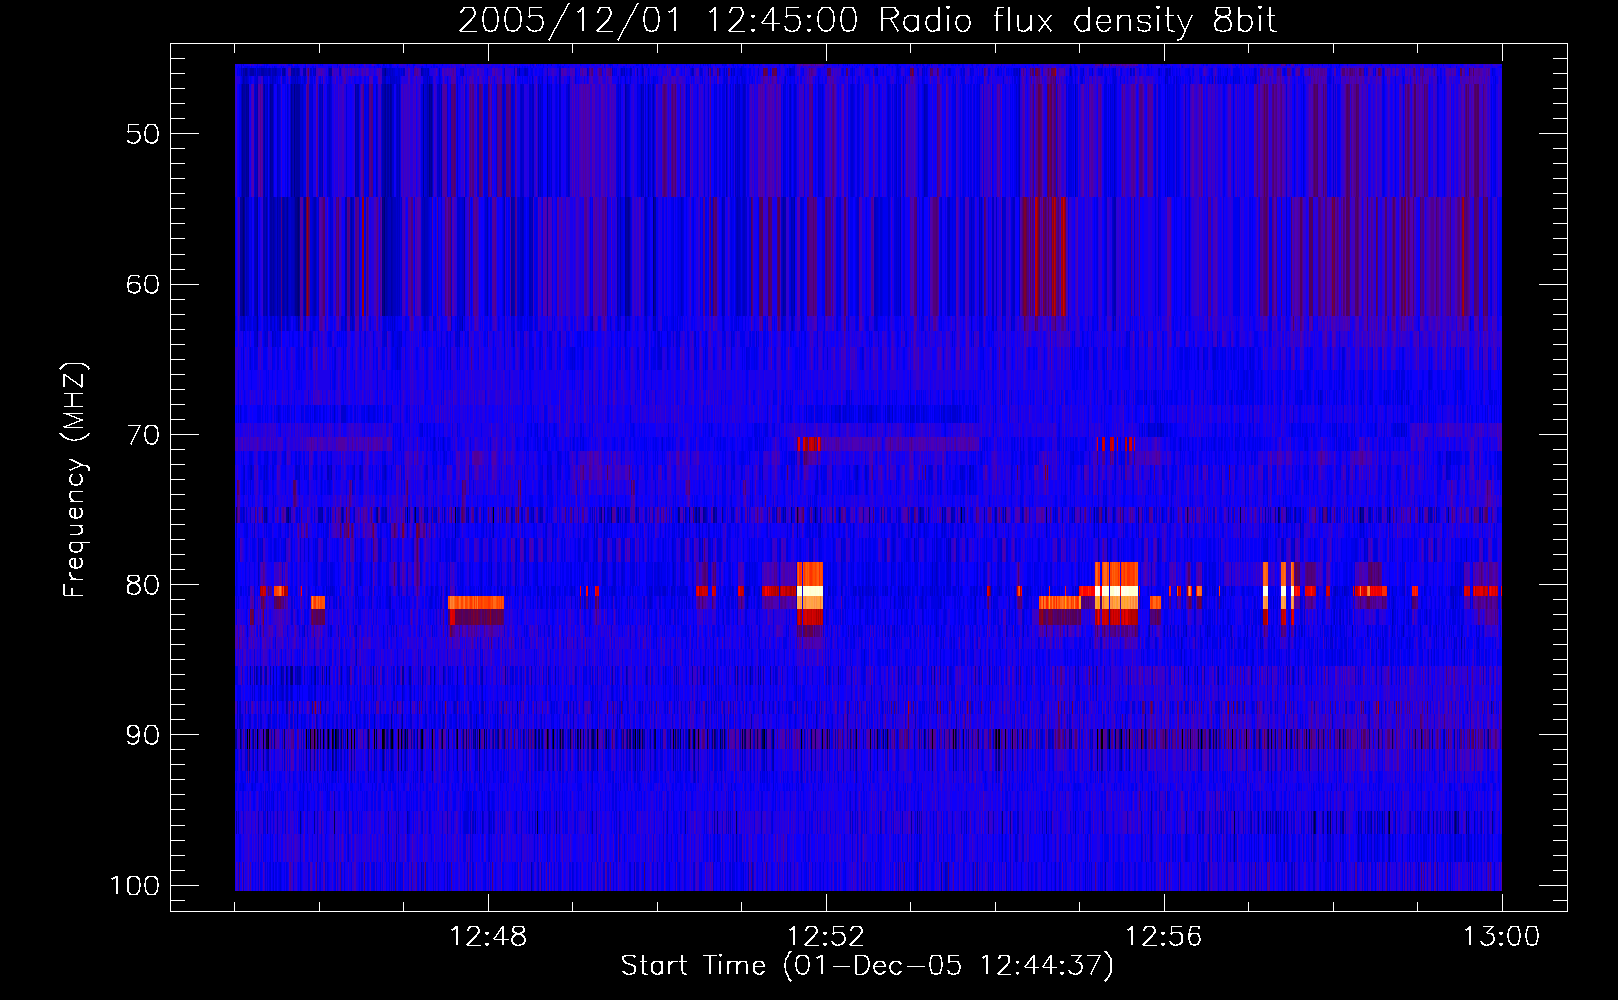Click the 'Start Time (01-Dec-05 12:44:37)' label
1618x1000 pixels.
click(867, 966)
